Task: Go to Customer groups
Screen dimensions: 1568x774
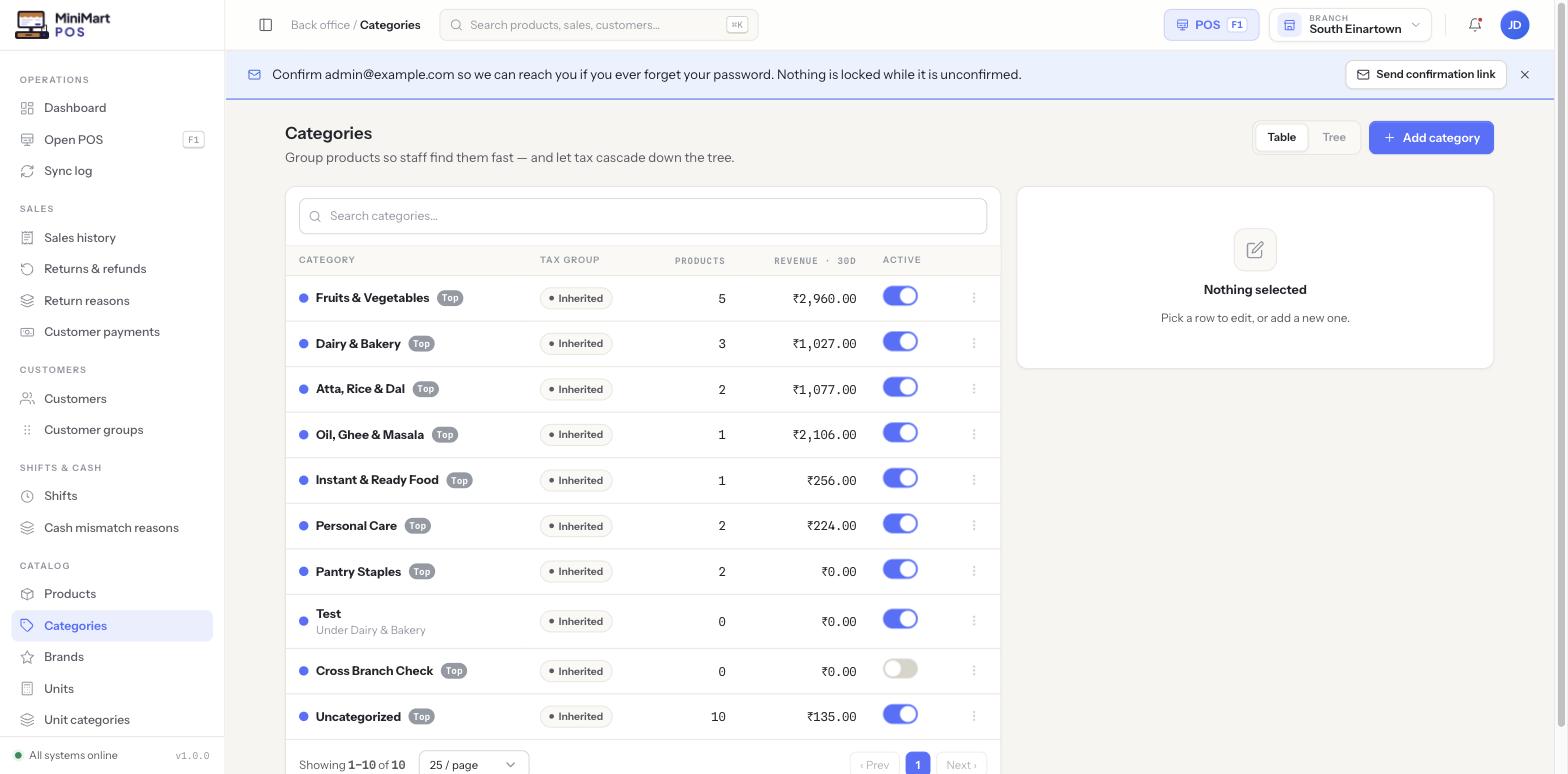Action: click(x=112, y=430)
